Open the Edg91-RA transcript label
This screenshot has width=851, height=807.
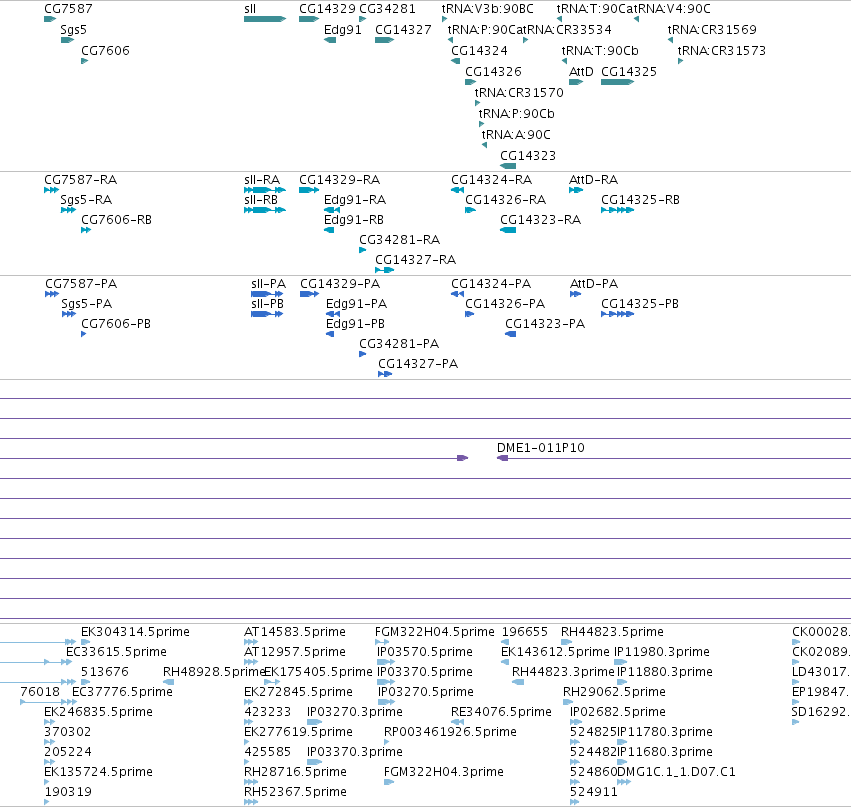point(355,200)
